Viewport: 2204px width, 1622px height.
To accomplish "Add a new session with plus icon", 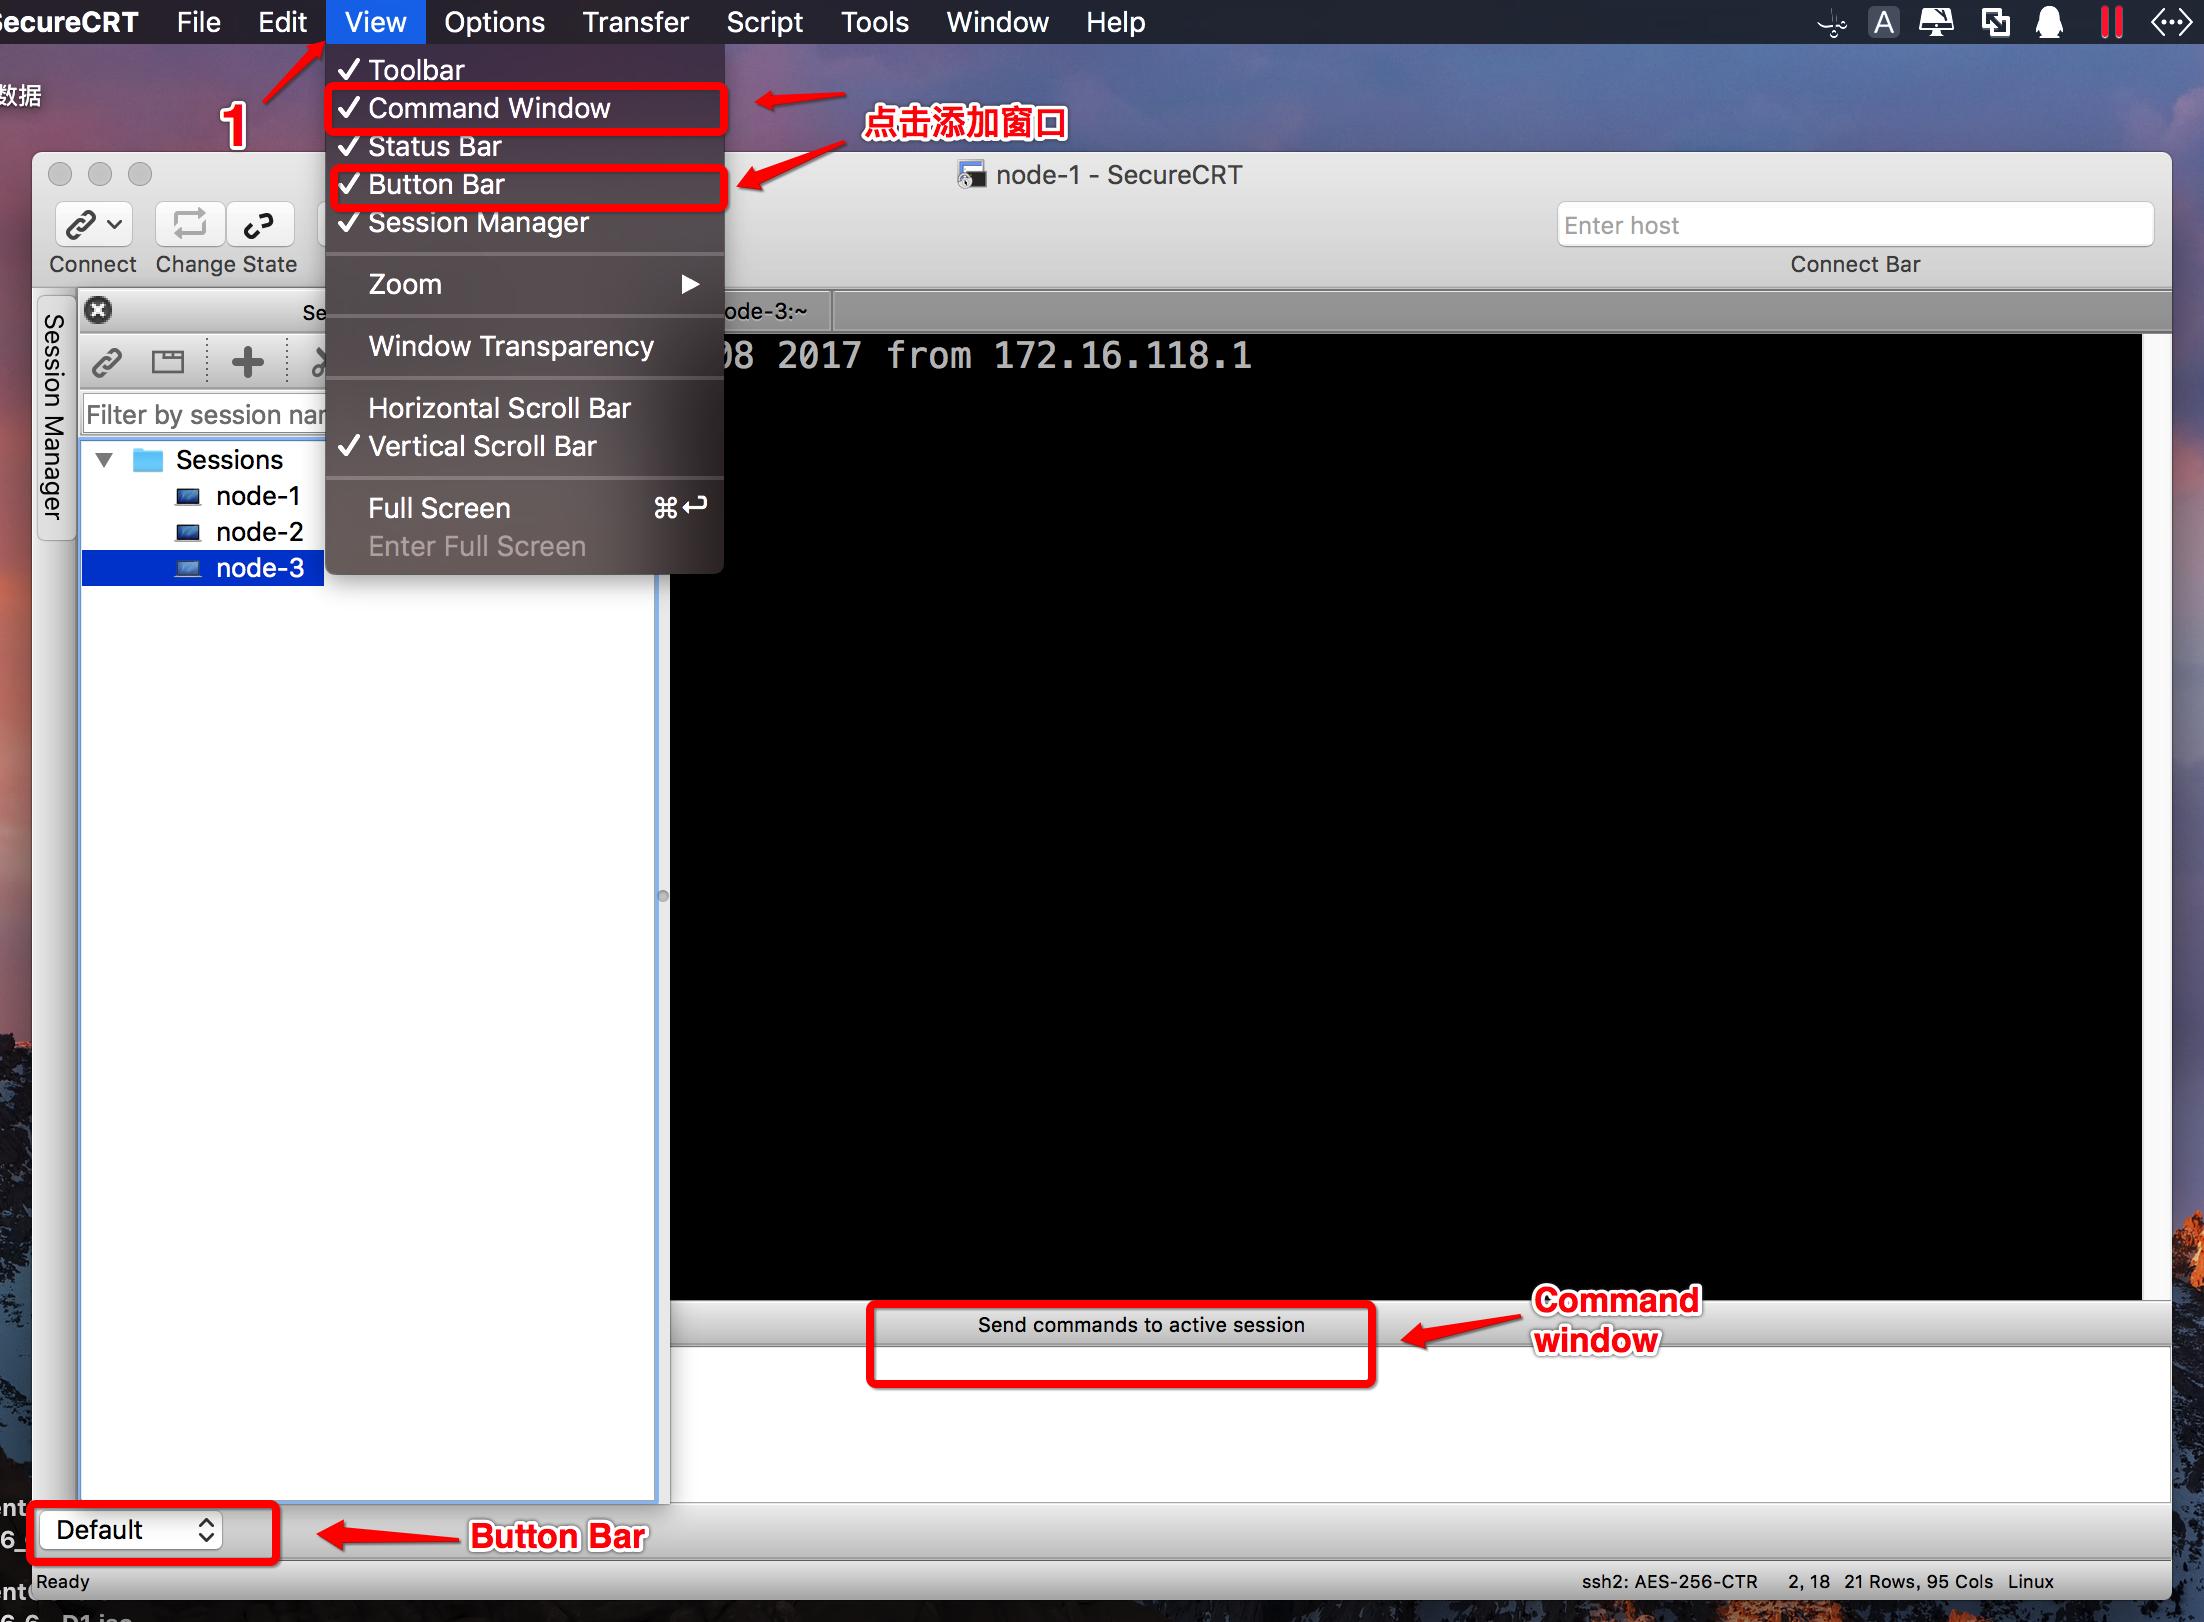I will coord(247,361).
